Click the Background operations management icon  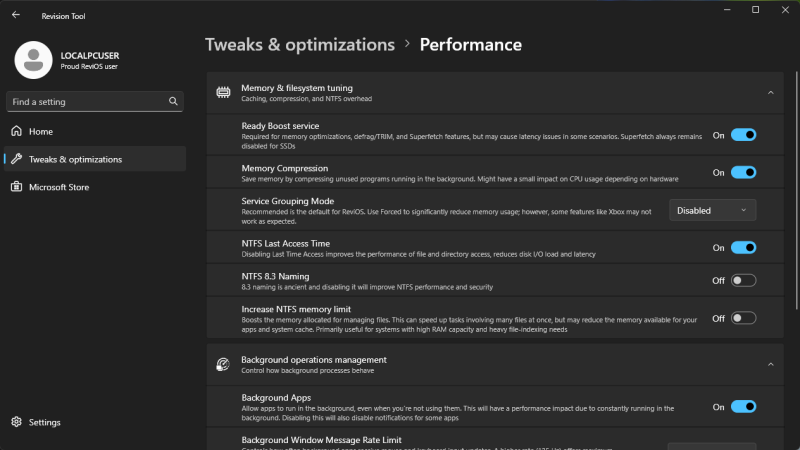coord(224,365)
